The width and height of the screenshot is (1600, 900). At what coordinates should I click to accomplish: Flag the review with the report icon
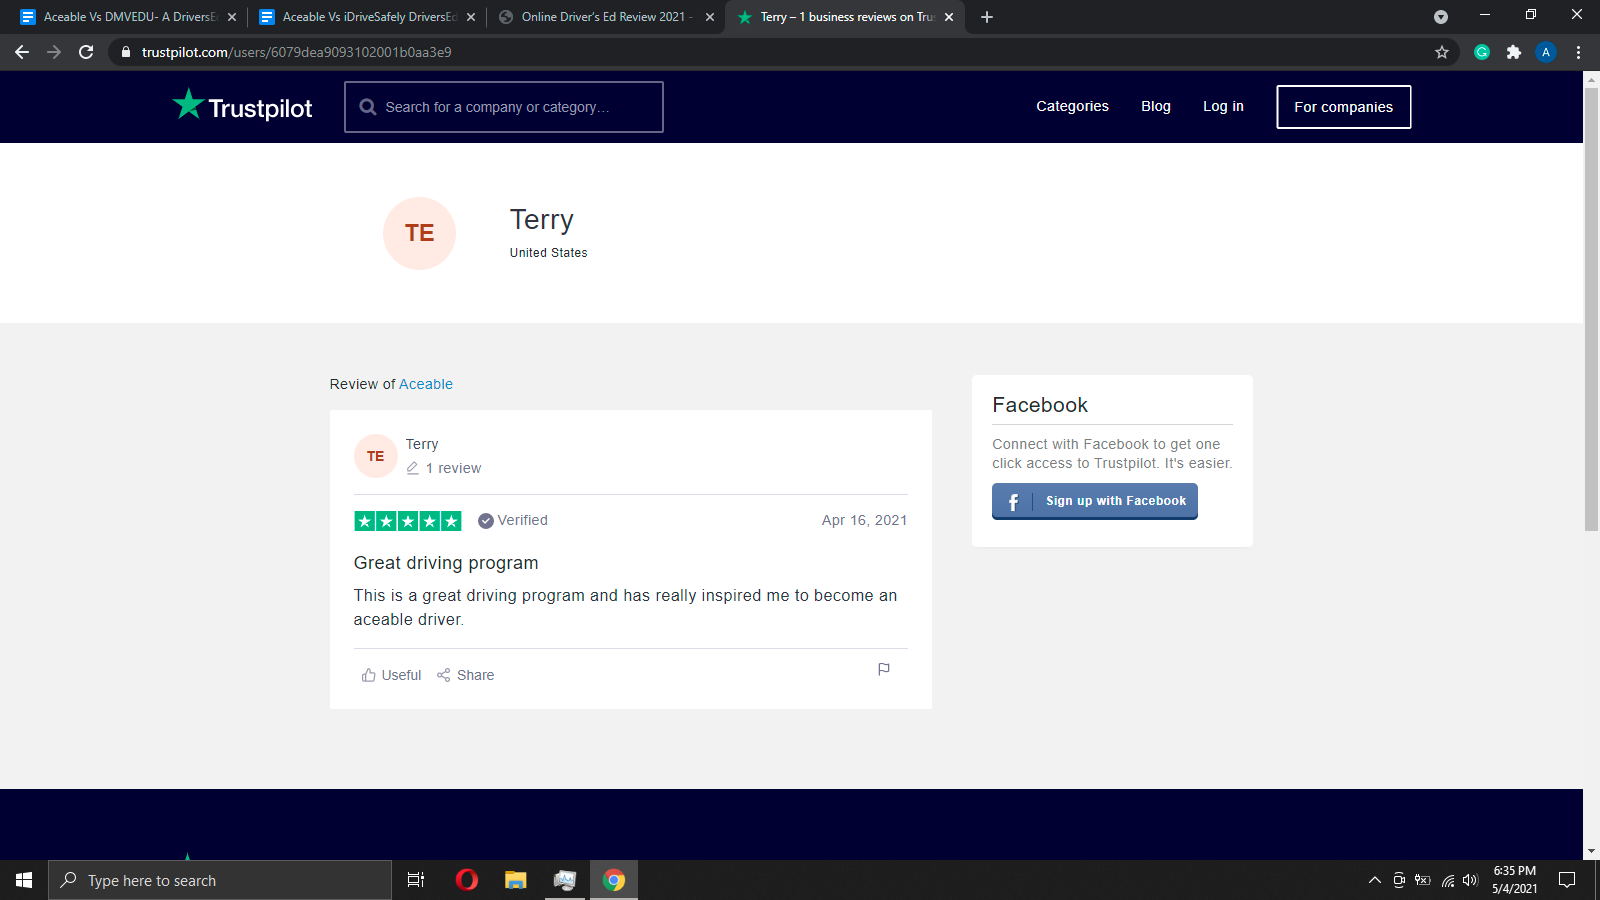884,669
